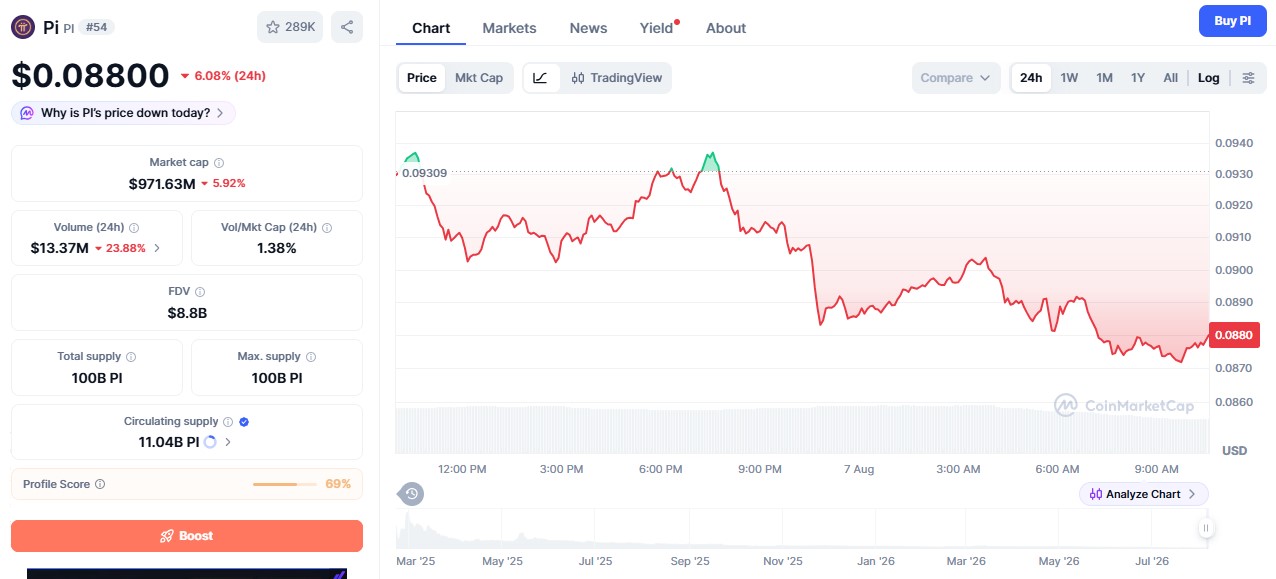
Task: Click the Pi coin logo icon
Action: (23, 27)
